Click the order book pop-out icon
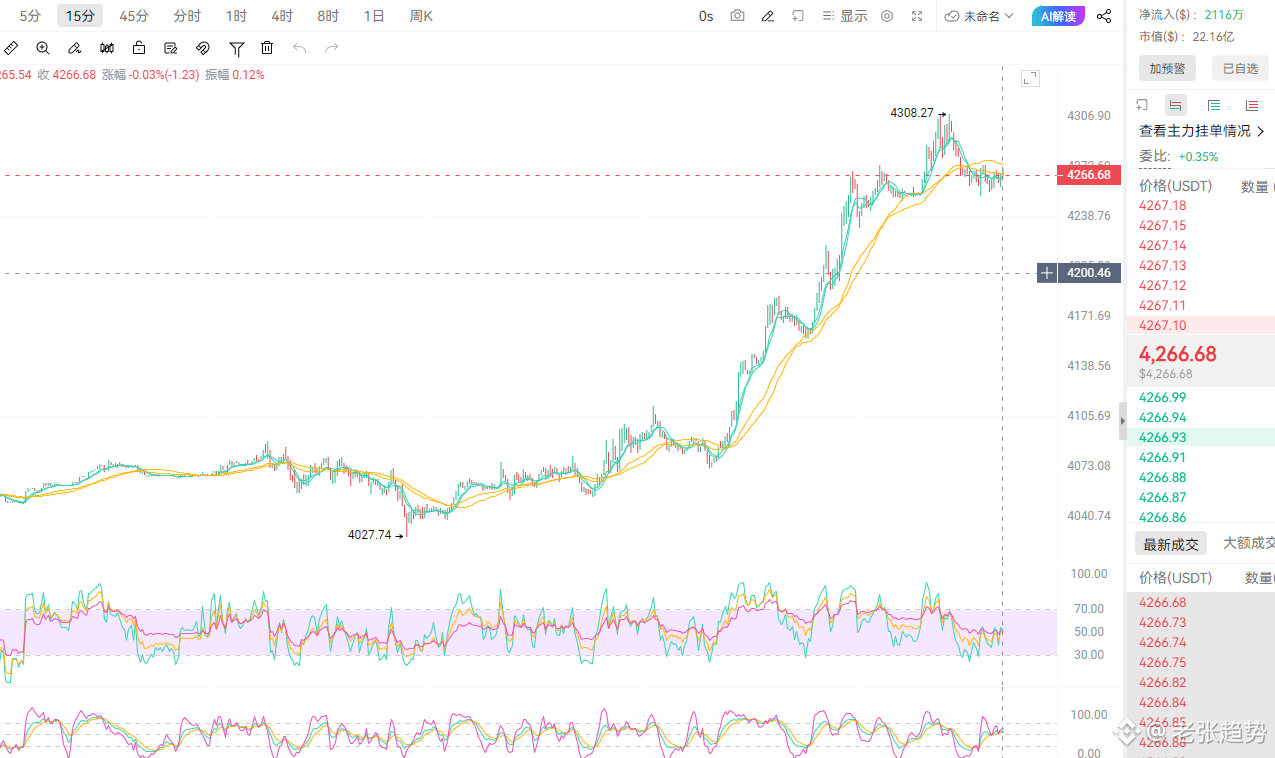Screen dimensions: 1275x758 coord(1142,105)
